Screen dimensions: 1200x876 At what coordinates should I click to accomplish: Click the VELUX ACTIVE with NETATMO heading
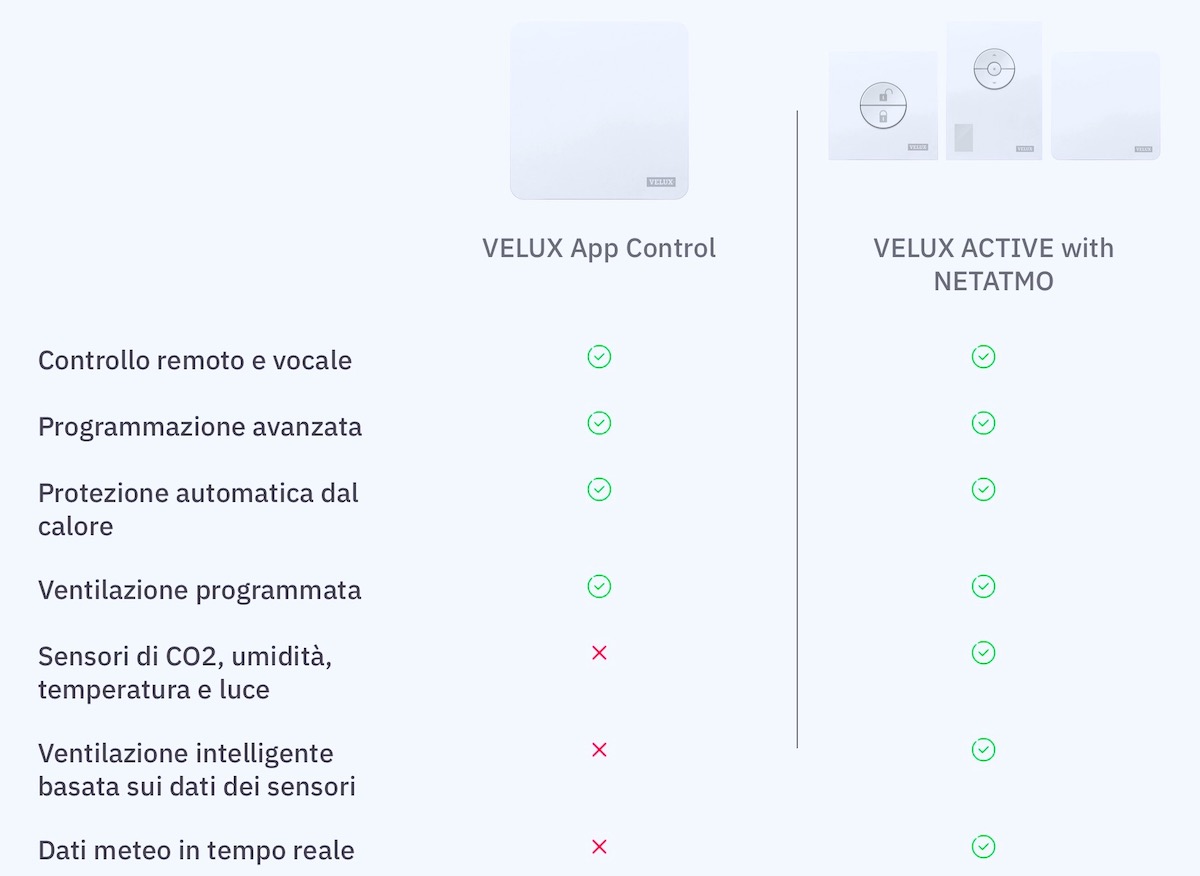pos(993,264)
